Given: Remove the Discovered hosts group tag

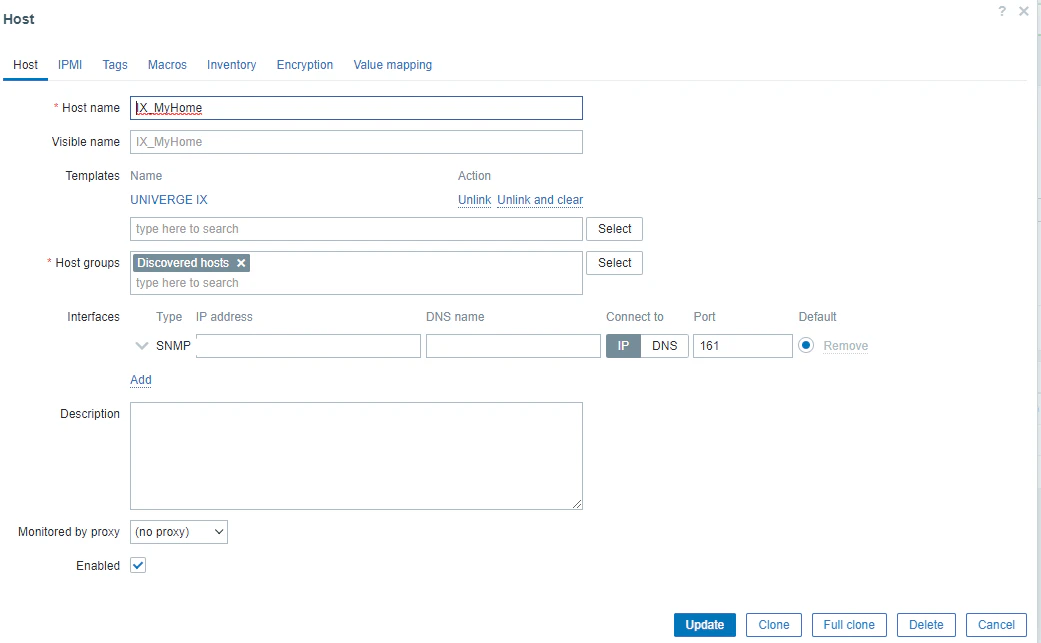Looking at the screenshot, I should tap(241, 263).
